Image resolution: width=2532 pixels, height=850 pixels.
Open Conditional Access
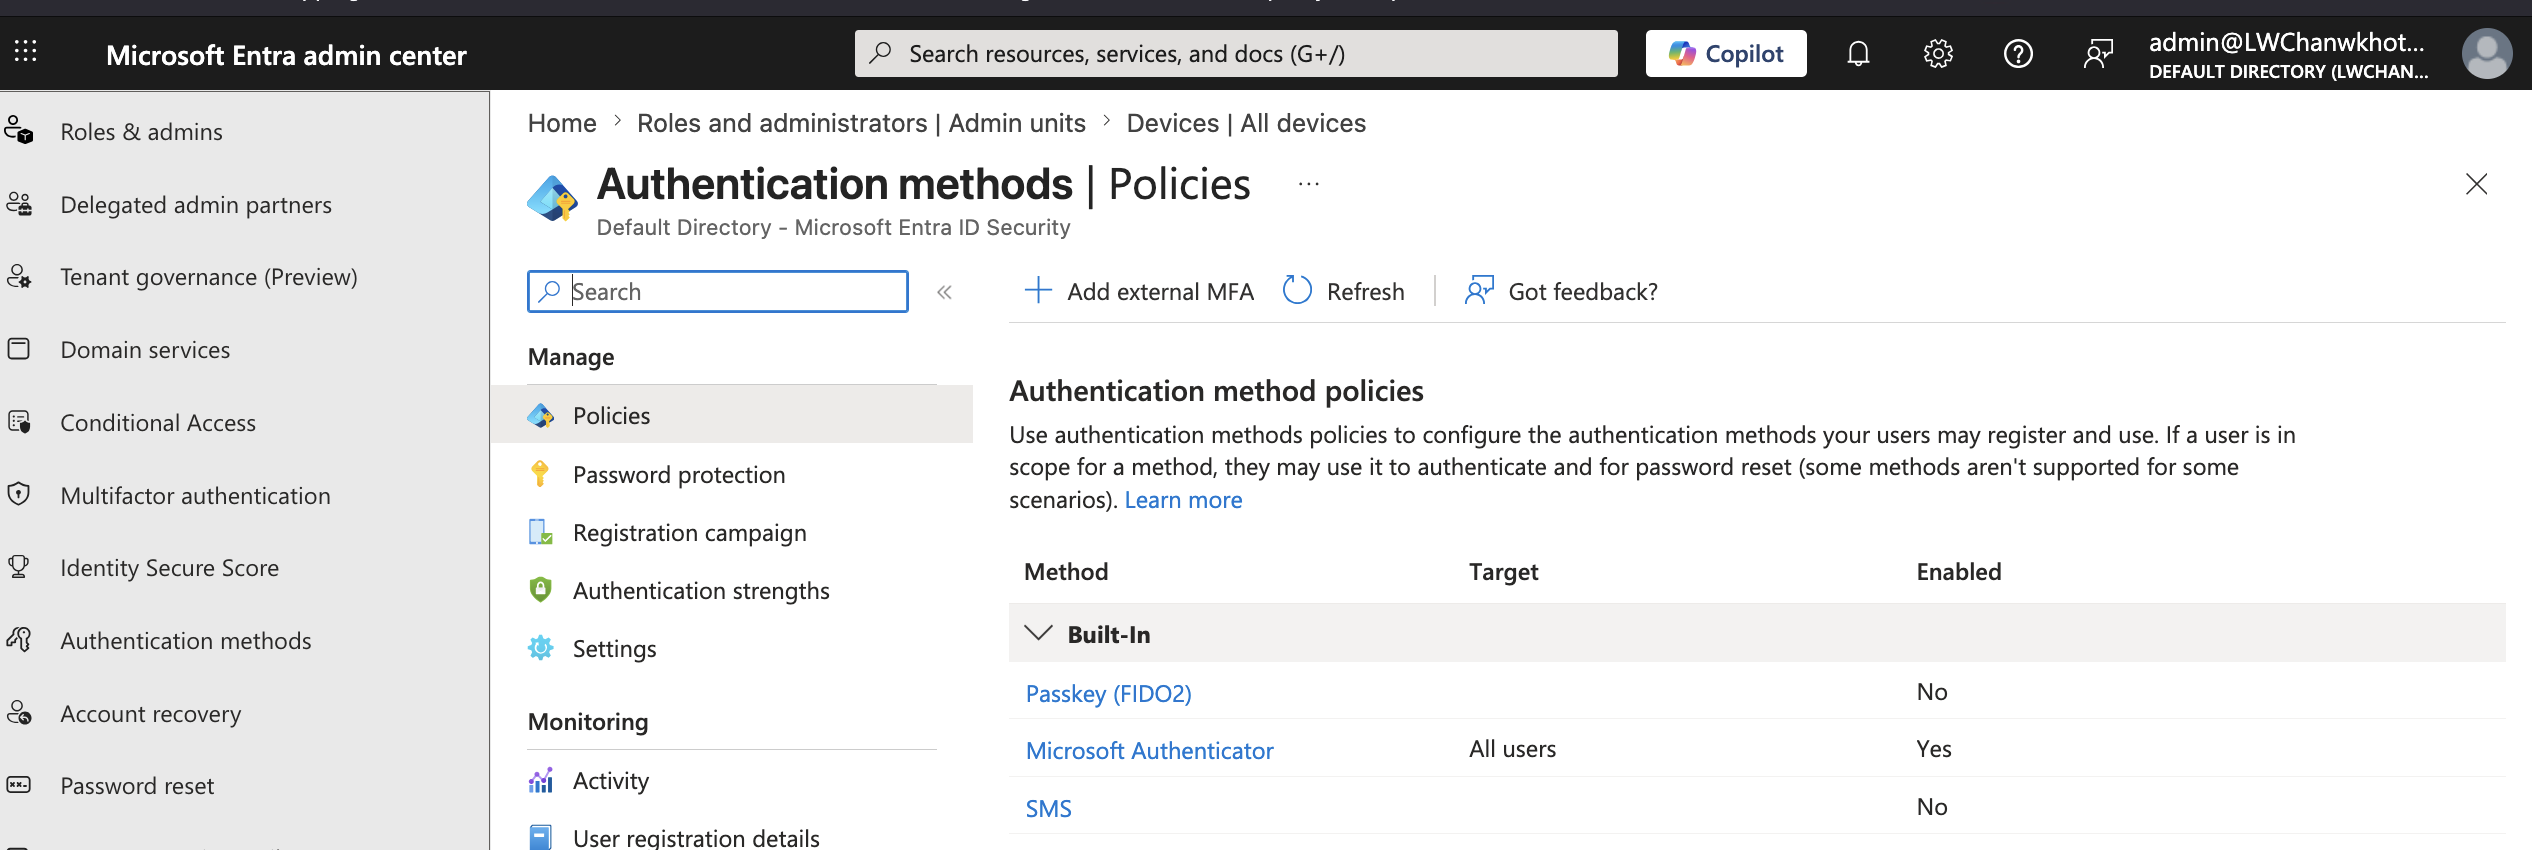pyautogui.click(x=158, y=423)
